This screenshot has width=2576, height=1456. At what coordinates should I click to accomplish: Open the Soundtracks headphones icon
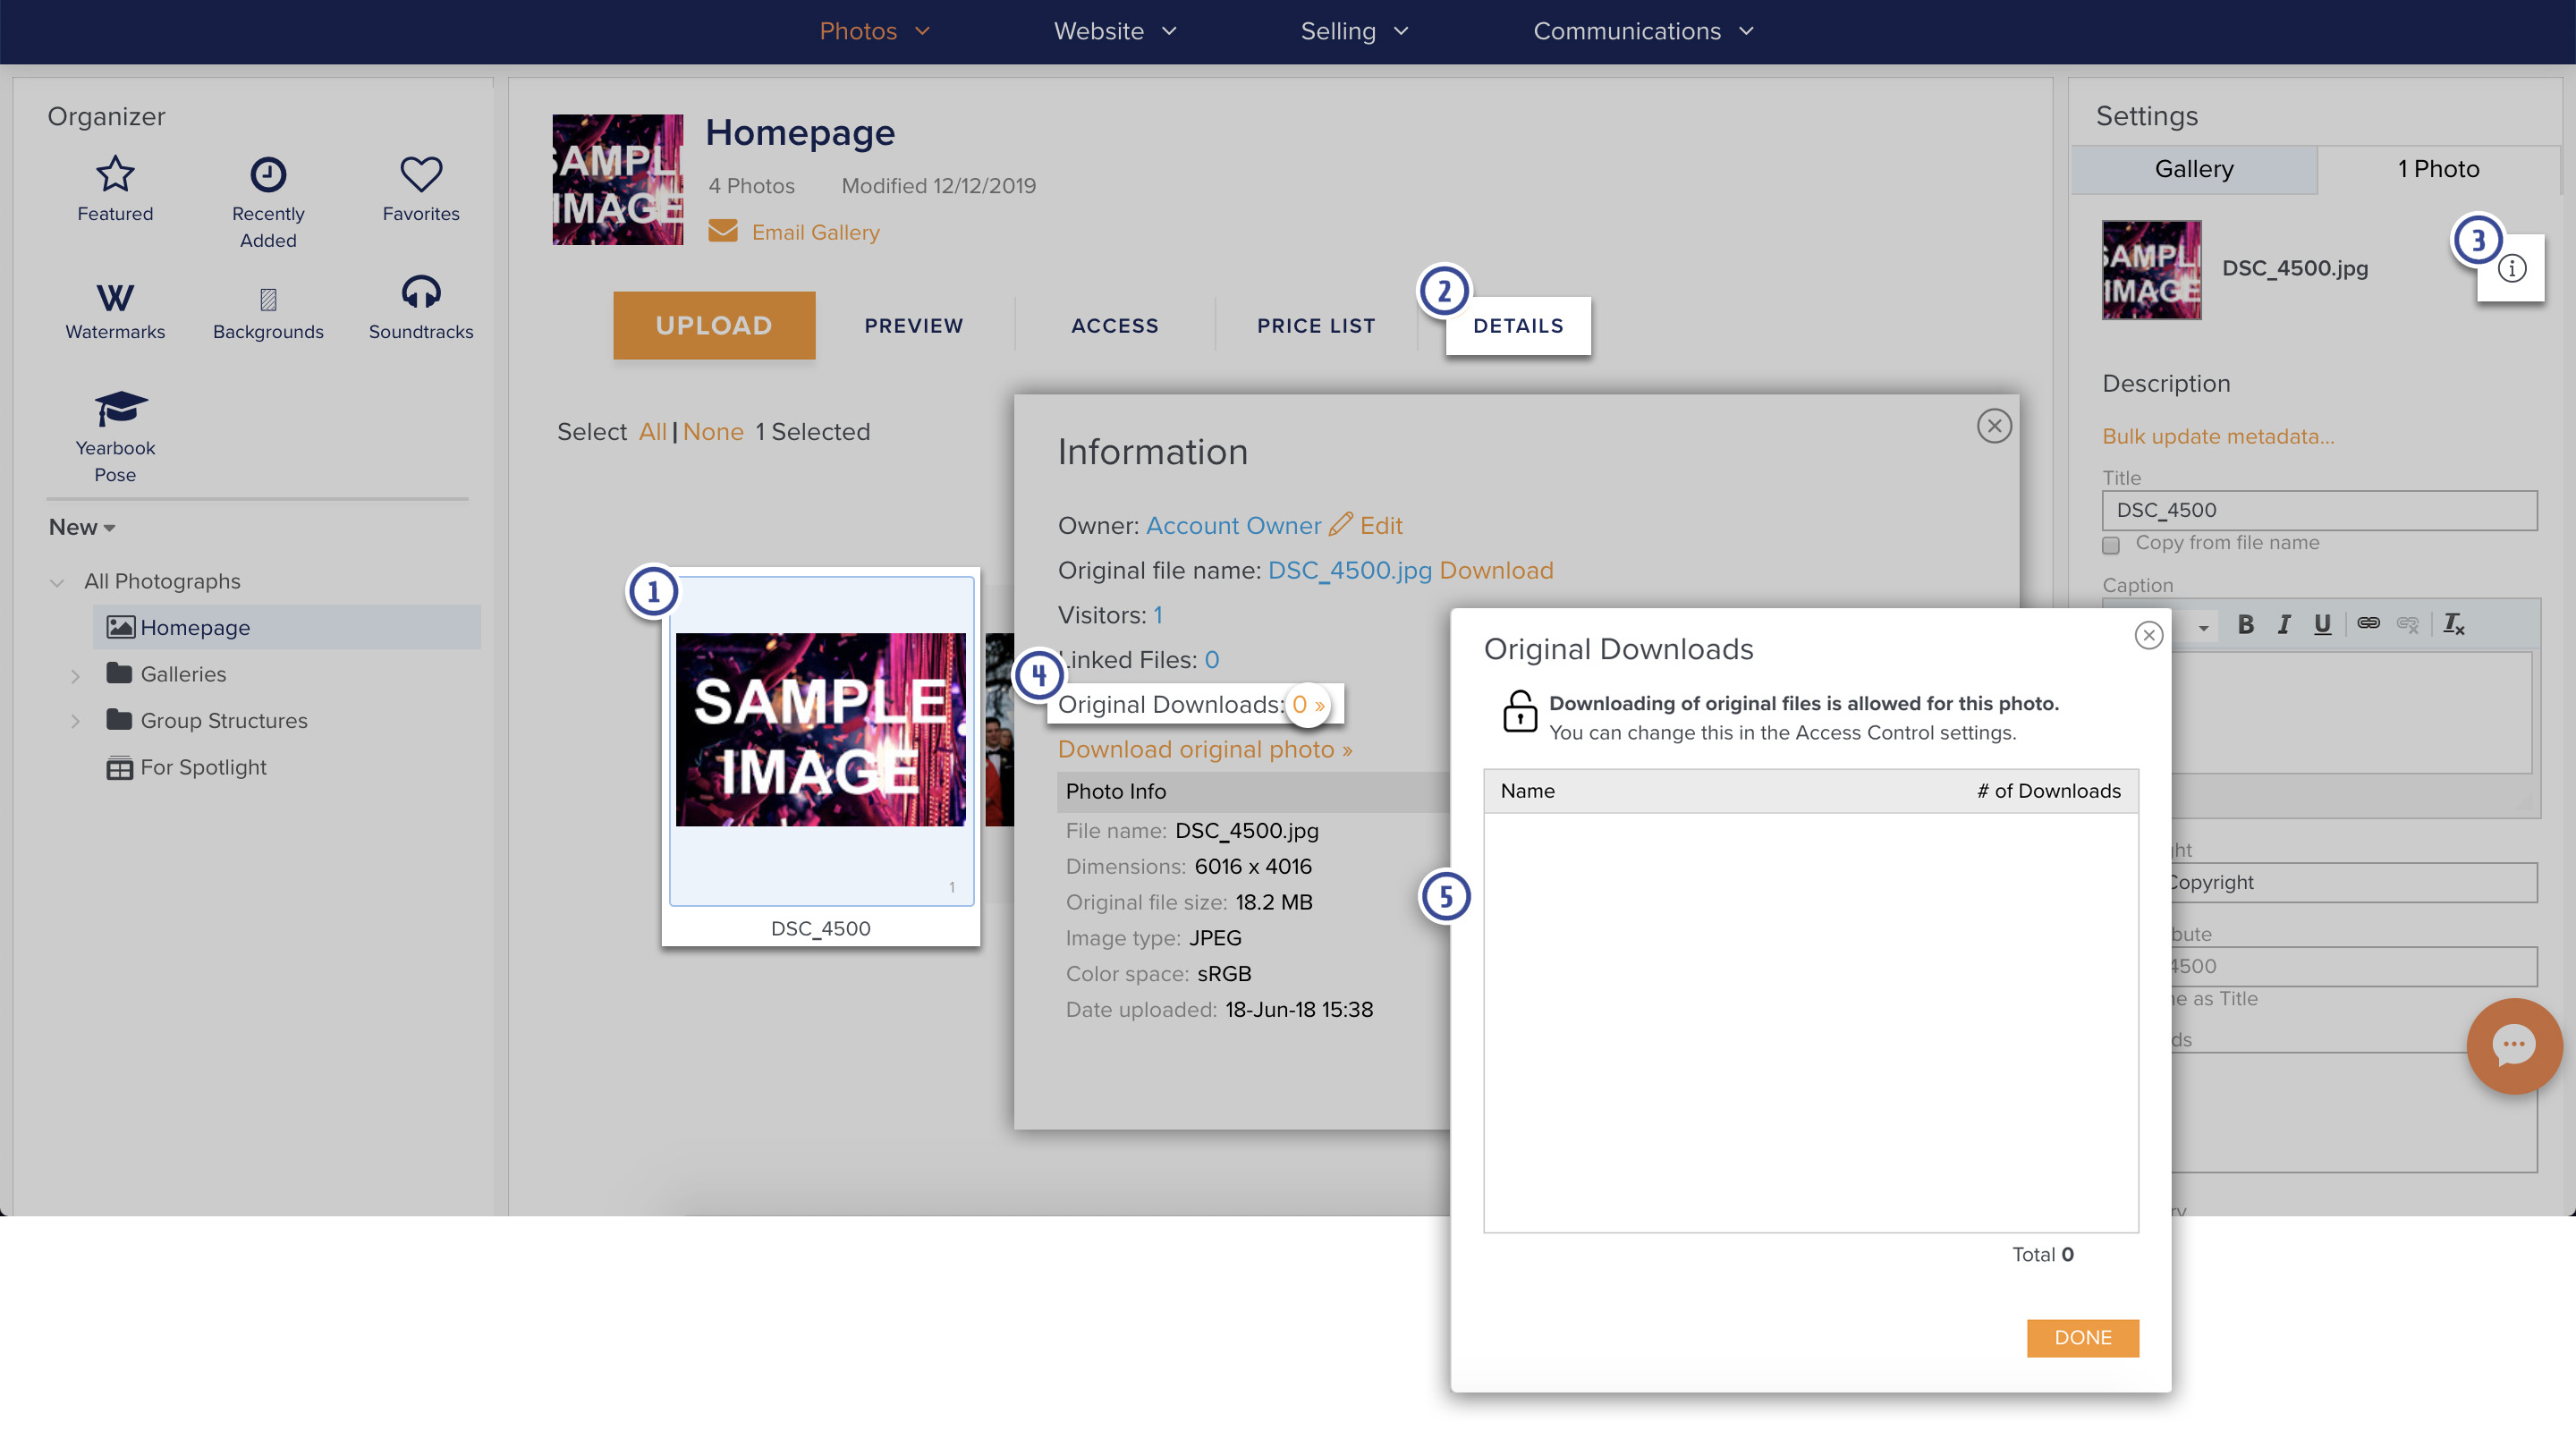coord(421,292)
